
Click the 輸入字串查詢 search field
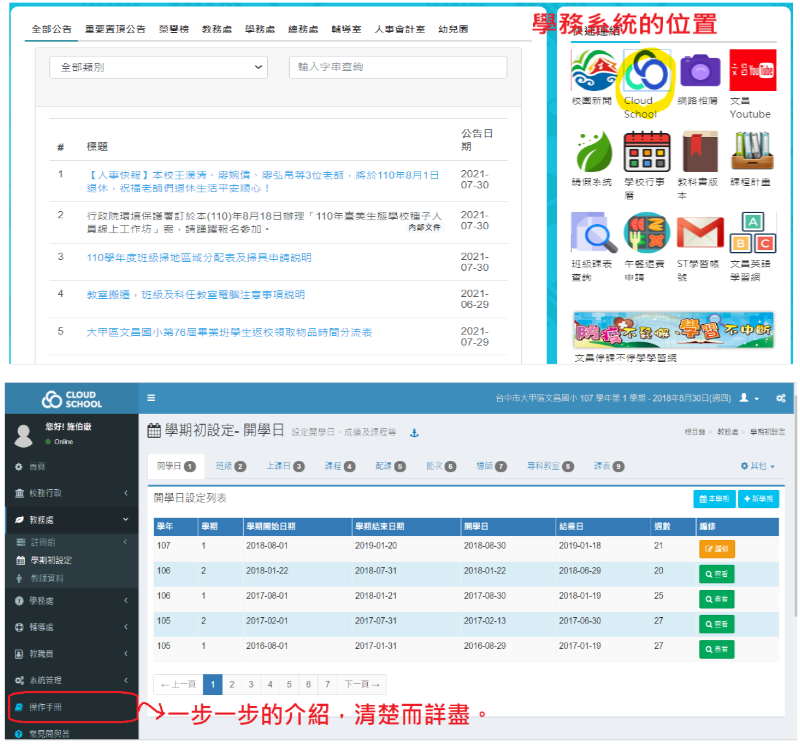397,67
